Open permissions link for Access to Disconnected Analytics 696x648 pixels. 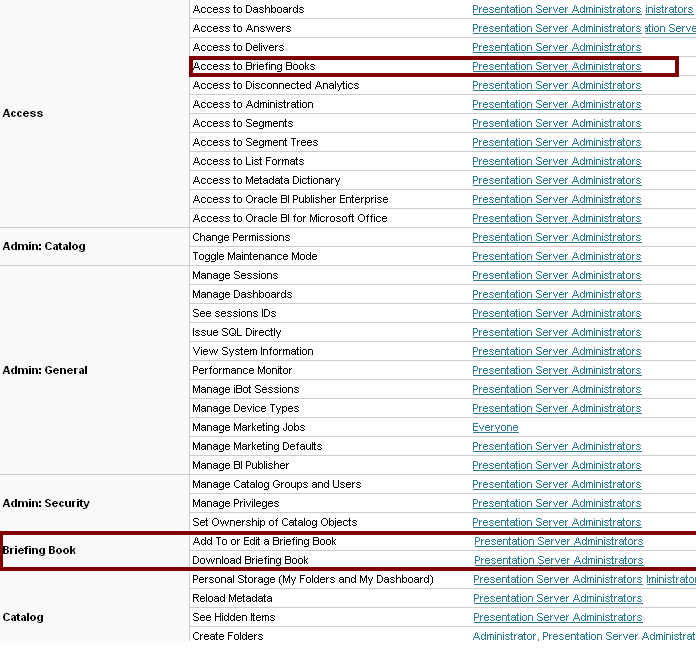(557, 86)
